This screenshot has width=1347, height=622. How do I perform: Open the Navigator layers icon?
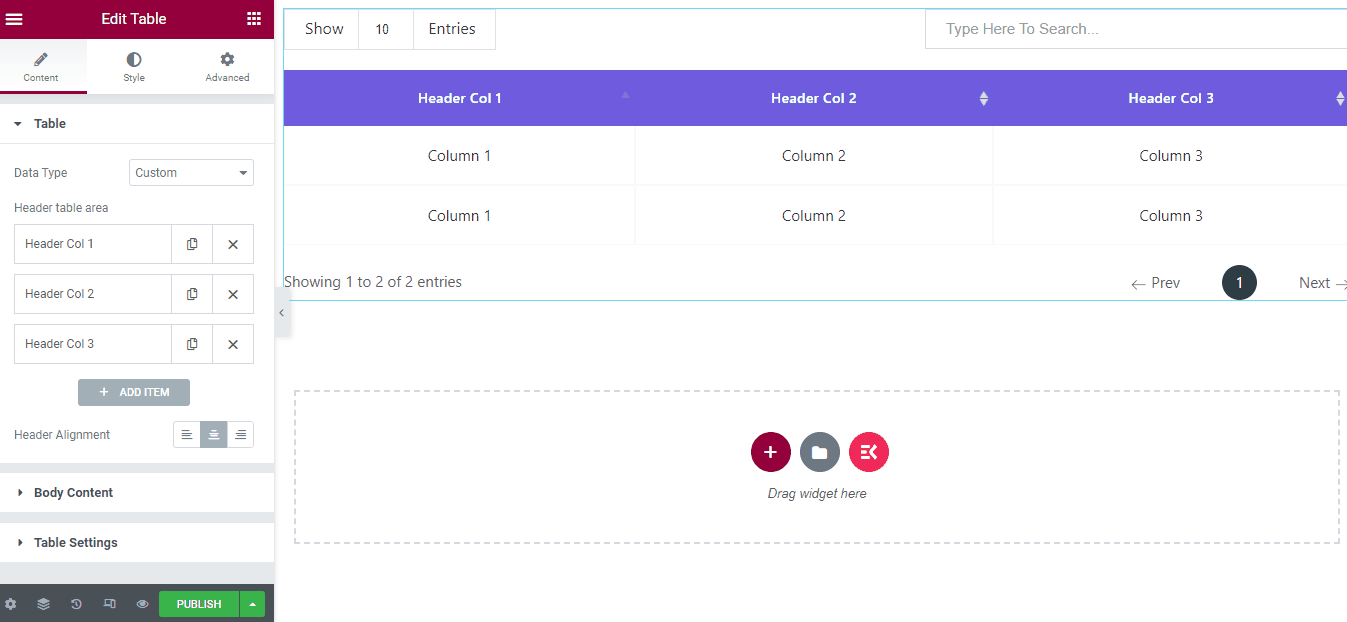click(x=43, y=603)
